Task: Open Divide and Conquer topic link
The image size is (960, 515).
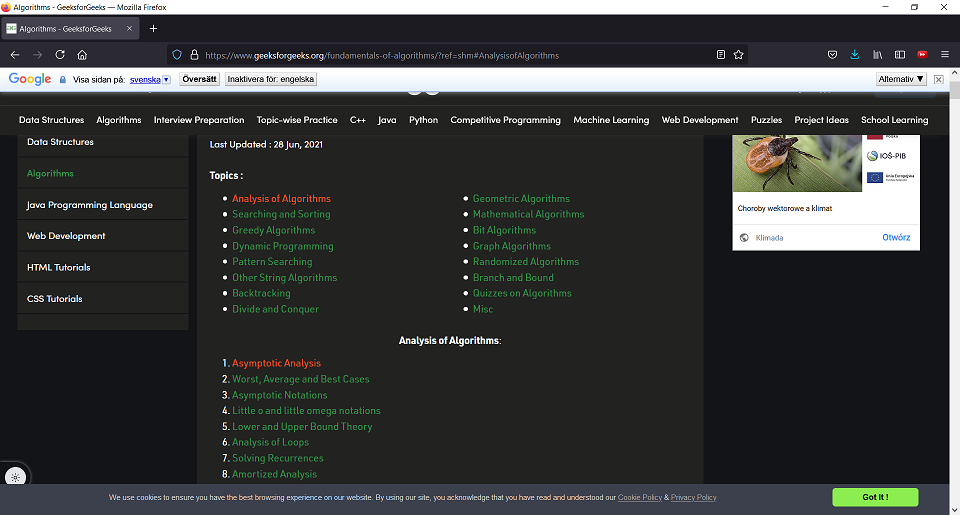Action: (276, 309)
